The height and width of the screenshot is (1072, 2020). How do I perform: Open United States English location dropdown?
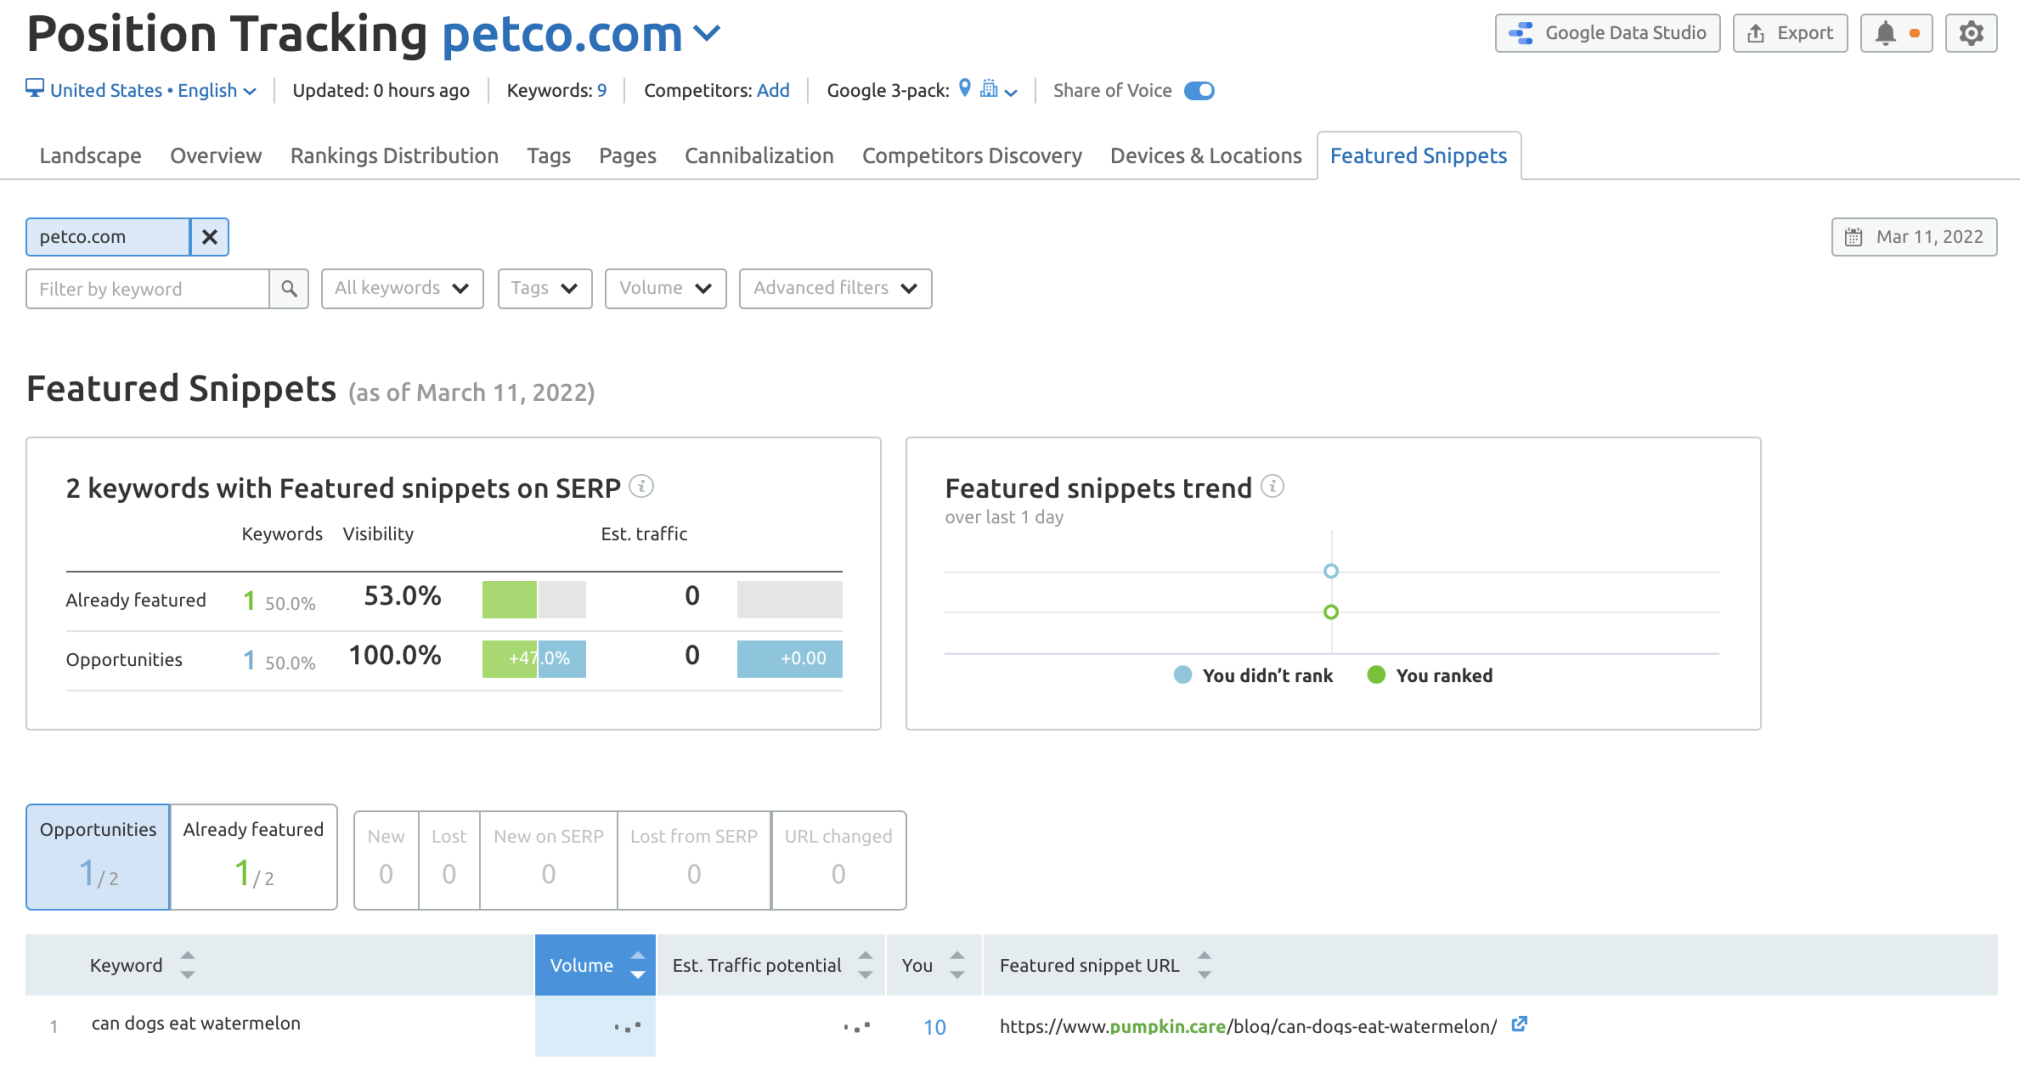(x=141, y=90)
